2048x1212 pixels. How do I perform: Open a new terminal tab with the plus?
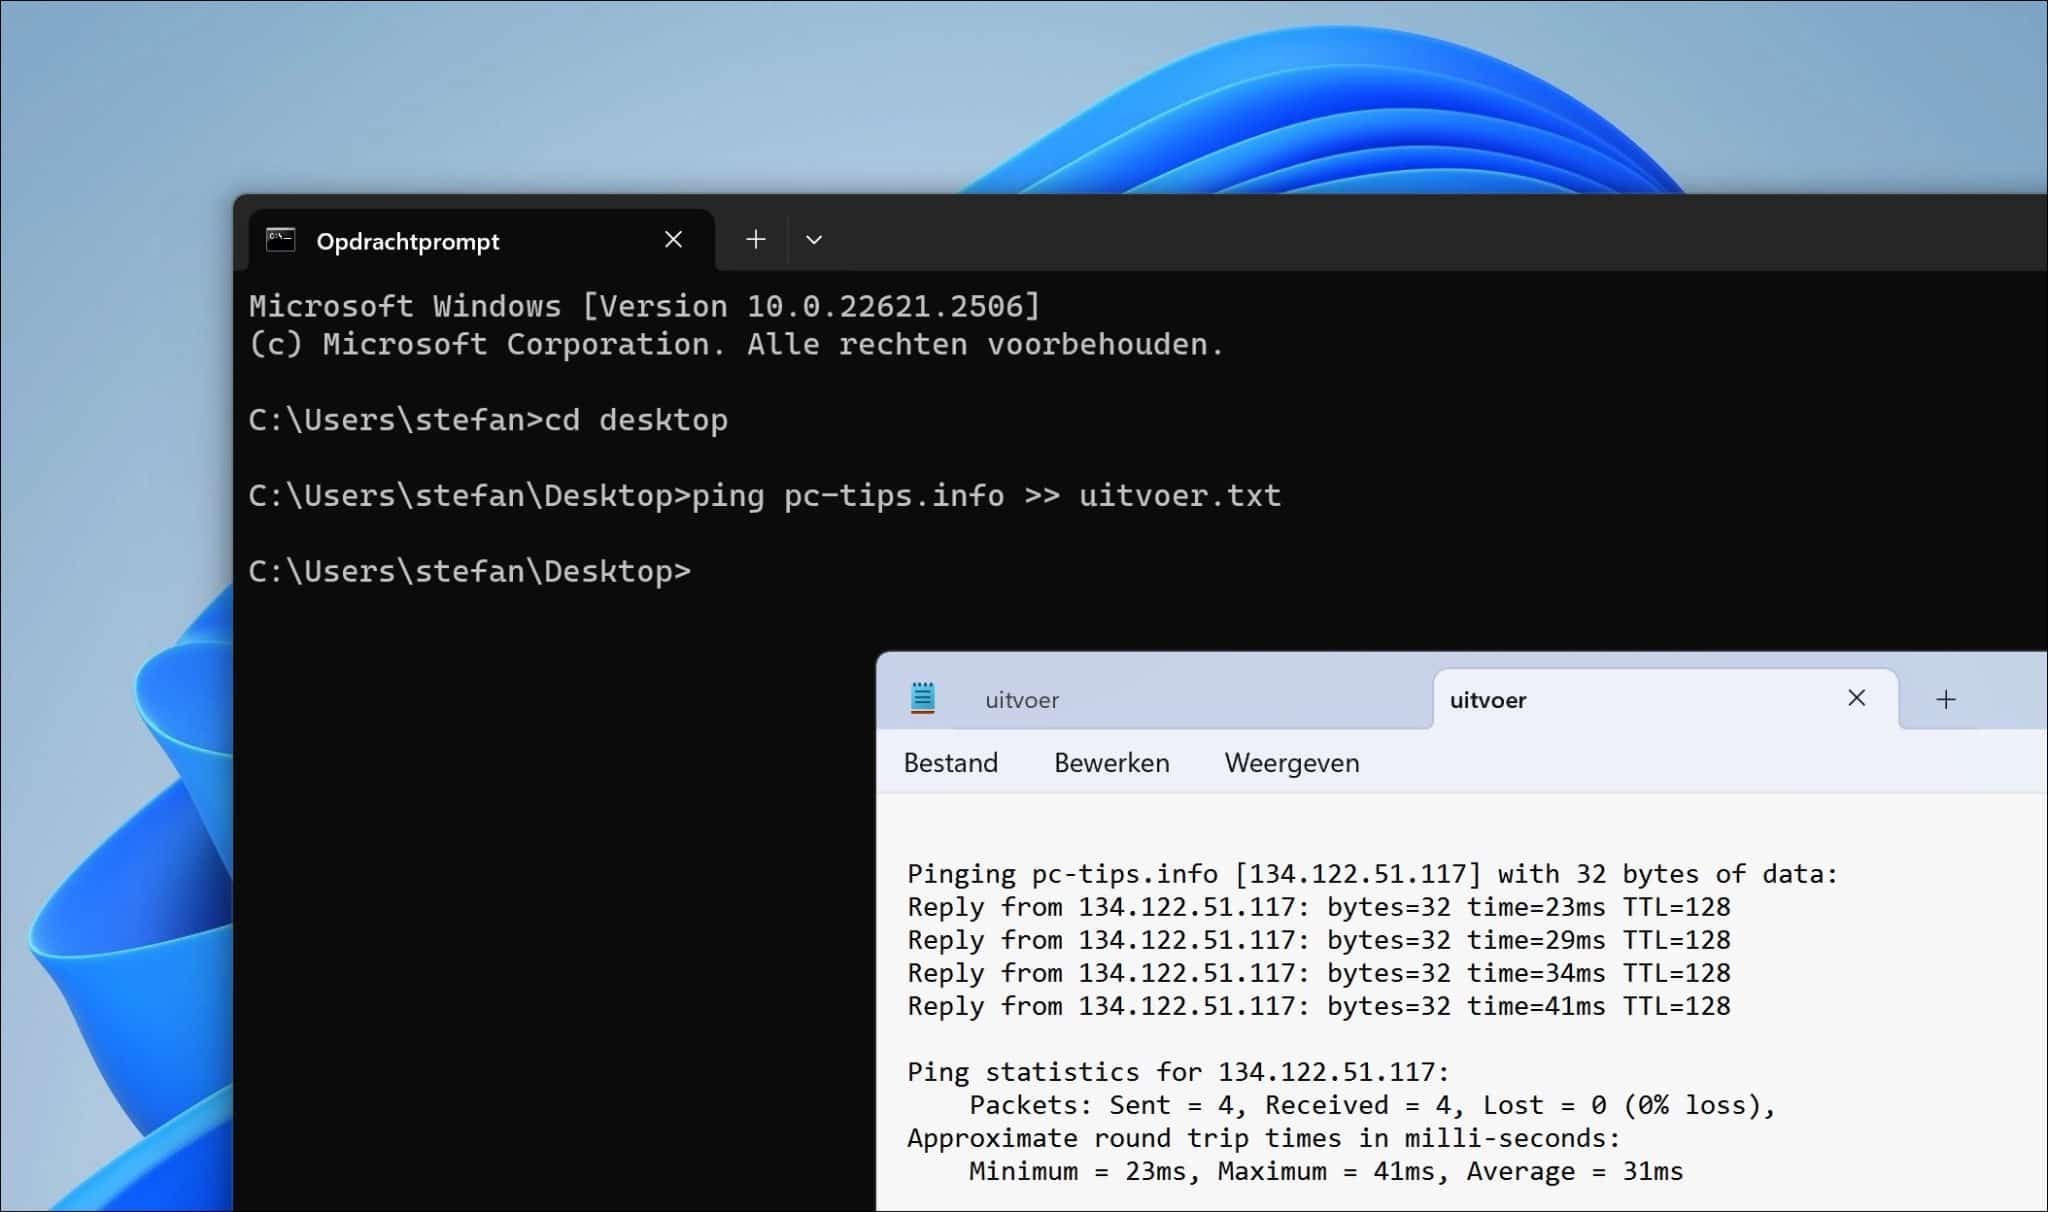tap(756, 240)
